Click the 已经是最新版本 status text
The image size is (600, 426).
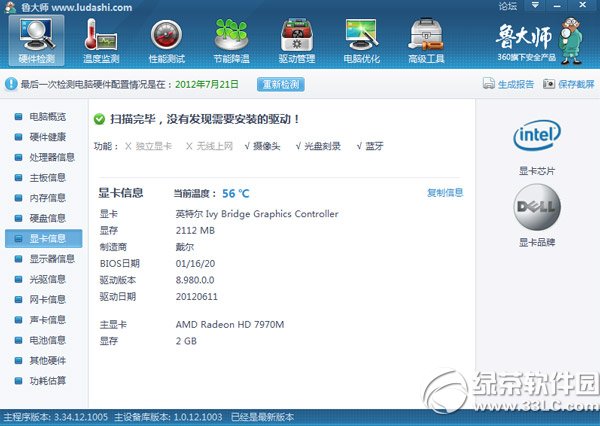pos(262,417)
